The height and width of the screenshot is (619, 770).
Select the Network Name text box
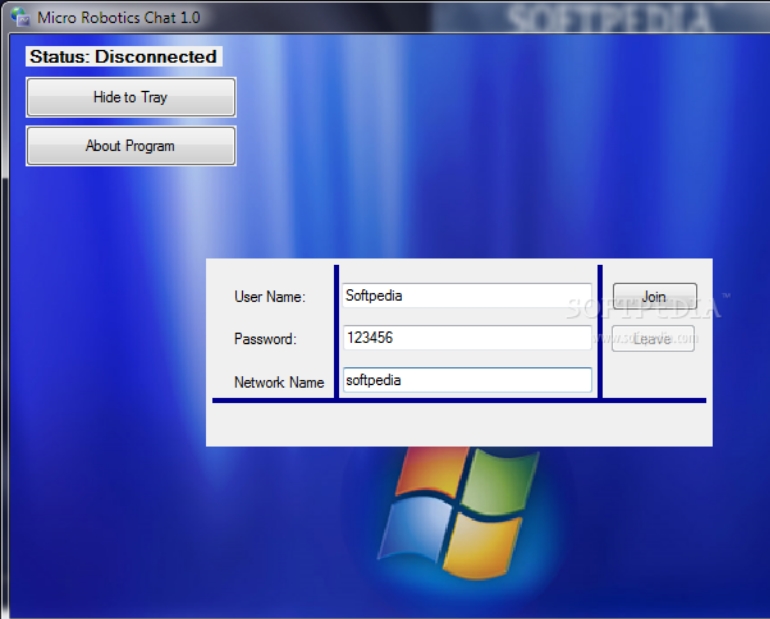(x=466, y=380)
